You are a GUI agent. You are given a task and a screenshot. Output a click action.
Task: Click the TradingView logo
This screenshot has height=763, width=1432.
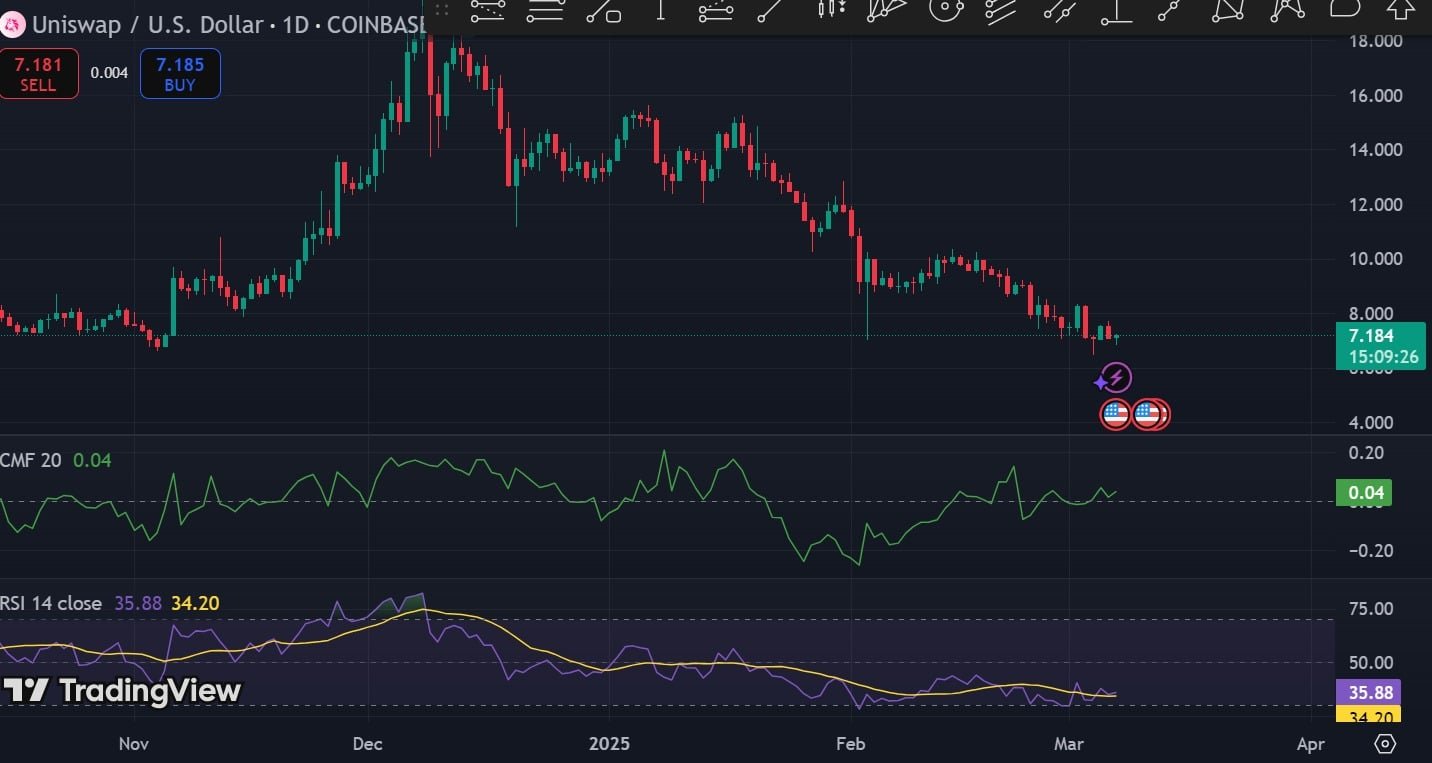pos(122,690)
